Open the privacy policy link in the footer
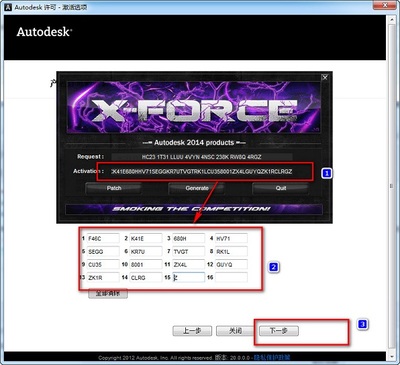The width and height of the screenshot is (400, 365). click(x=272, y=357)
